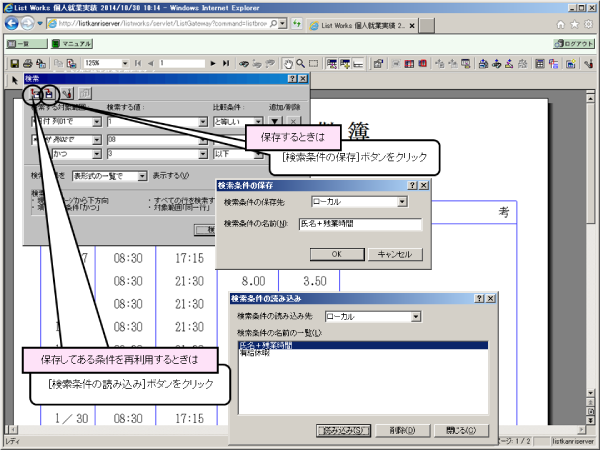600x450 pixels.
Task: Click the padlock properties toolbar icon
Action: [378, 64]
